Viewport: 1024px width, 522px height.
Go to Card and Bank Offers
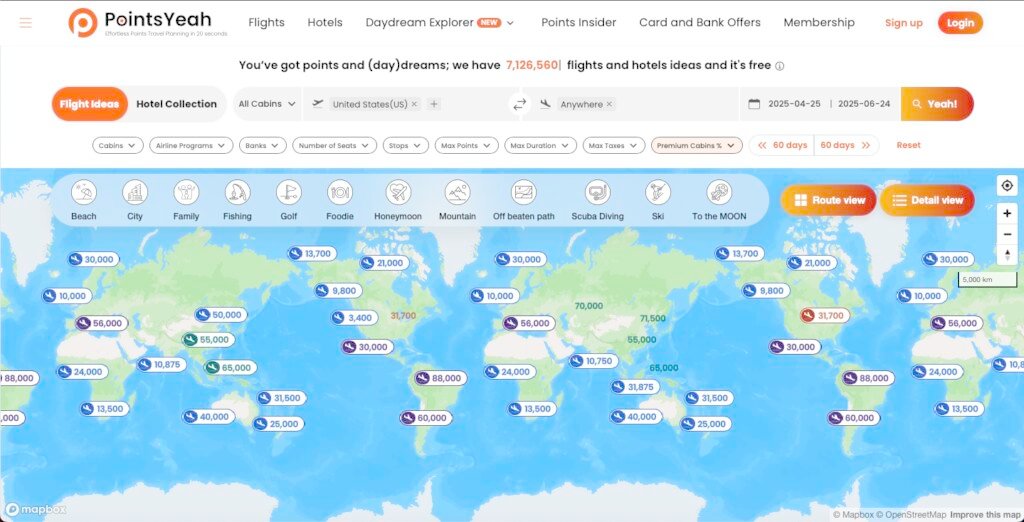pyautogui.click(x=699, y=22)
